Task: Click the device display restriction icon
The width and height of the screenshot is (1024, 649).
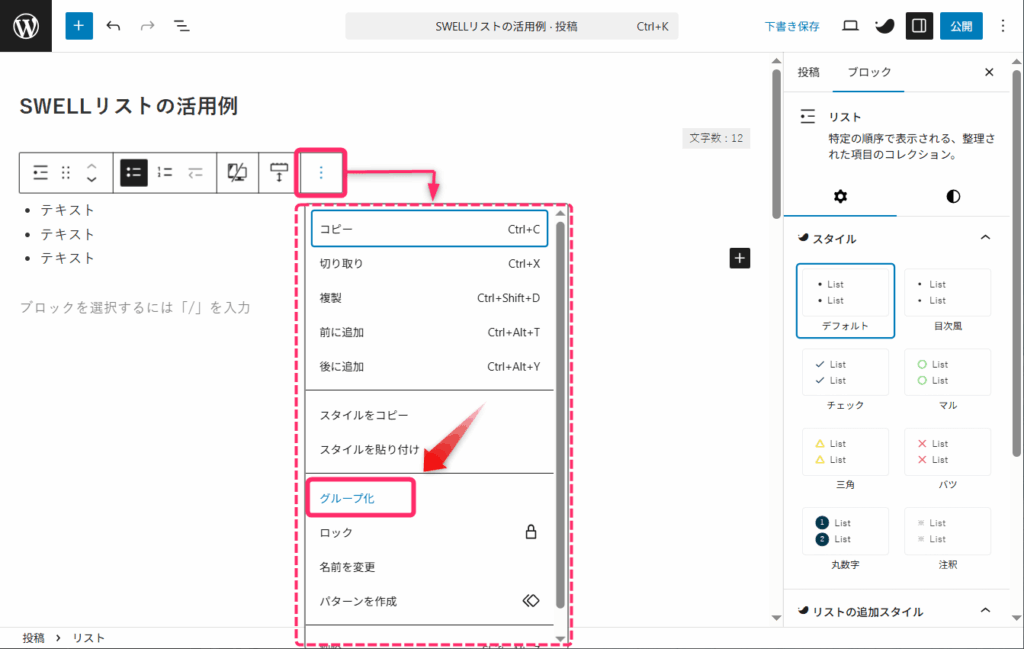Action: 237,172
